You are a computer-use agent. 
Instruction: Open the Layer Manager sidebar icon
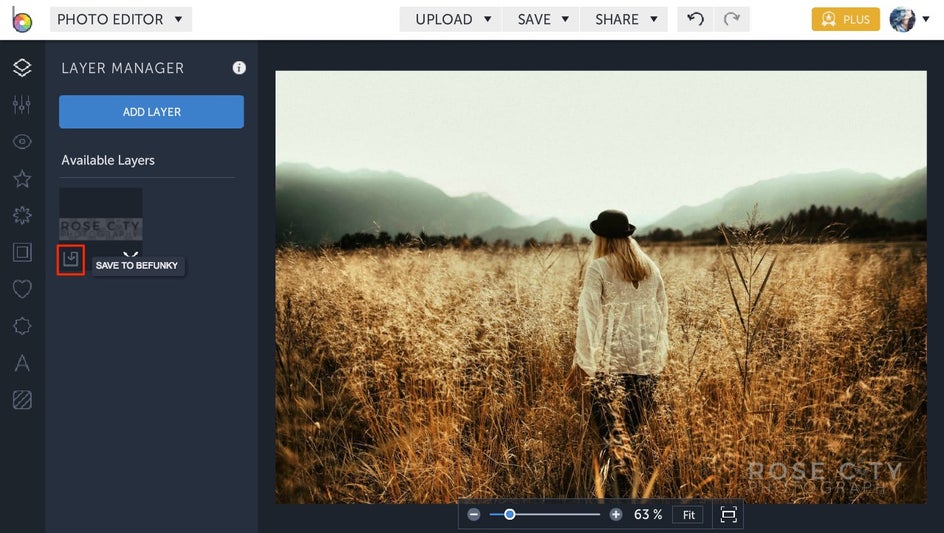[22, 67]
